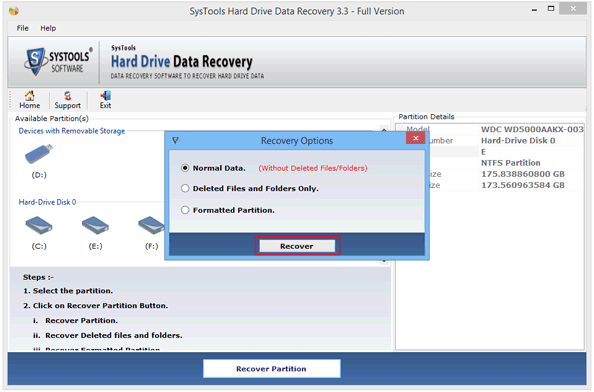
Task: Open the Help menu
Action: tap(48, 28)
